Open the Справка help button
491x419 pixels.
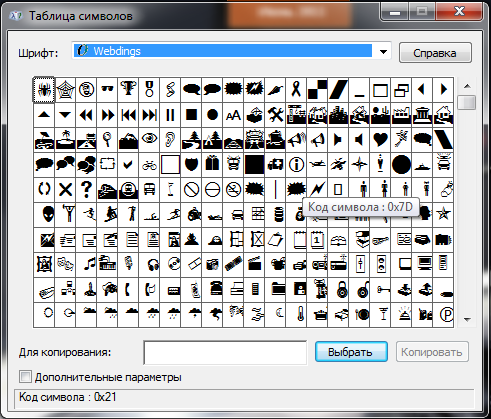pyautogui.click(x=435, y=53)
